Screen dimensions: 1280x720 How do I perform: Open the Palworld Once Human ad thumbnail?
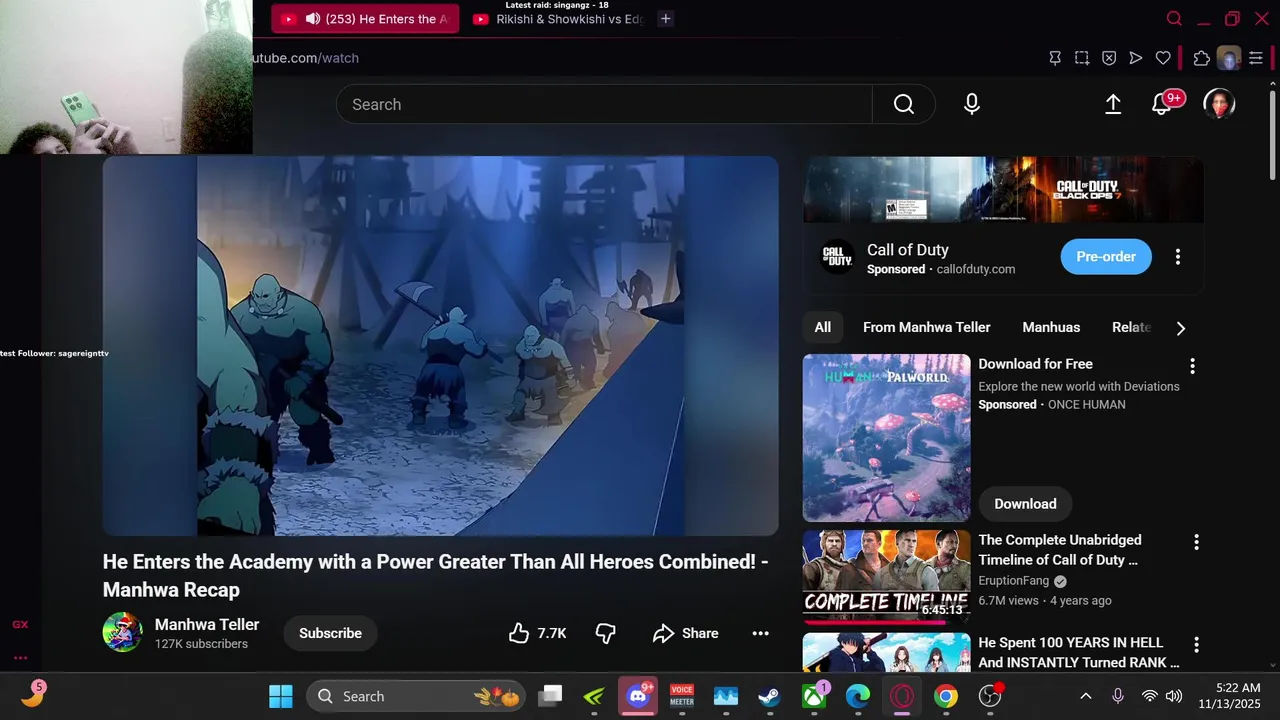(887, 438)
